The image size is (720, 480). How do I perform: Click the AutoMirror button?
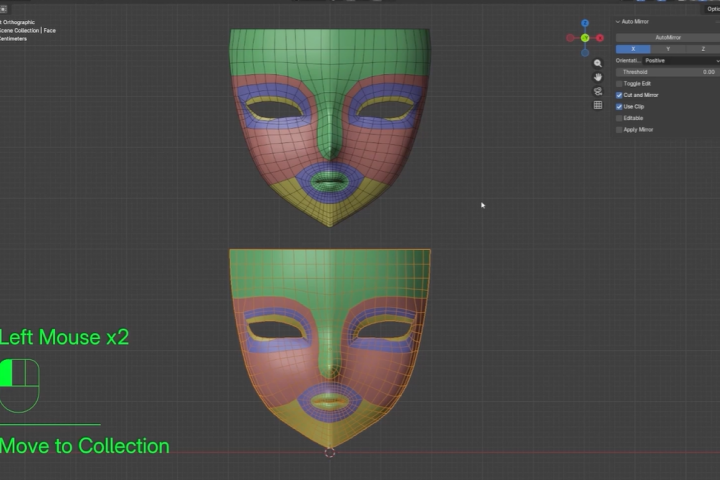[668, 37]
